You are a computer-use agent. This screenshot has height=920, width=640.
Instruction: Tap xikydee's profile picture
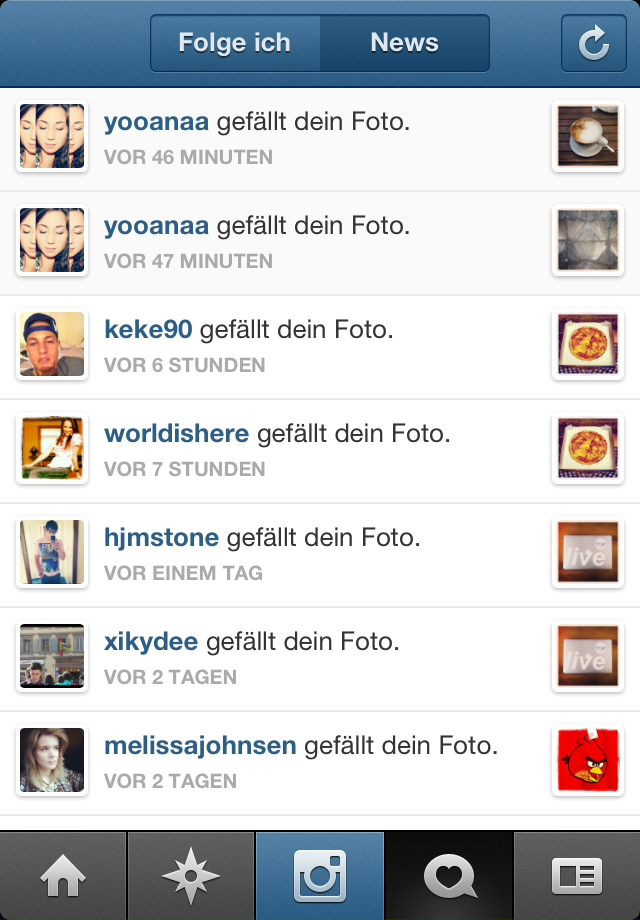52,656
